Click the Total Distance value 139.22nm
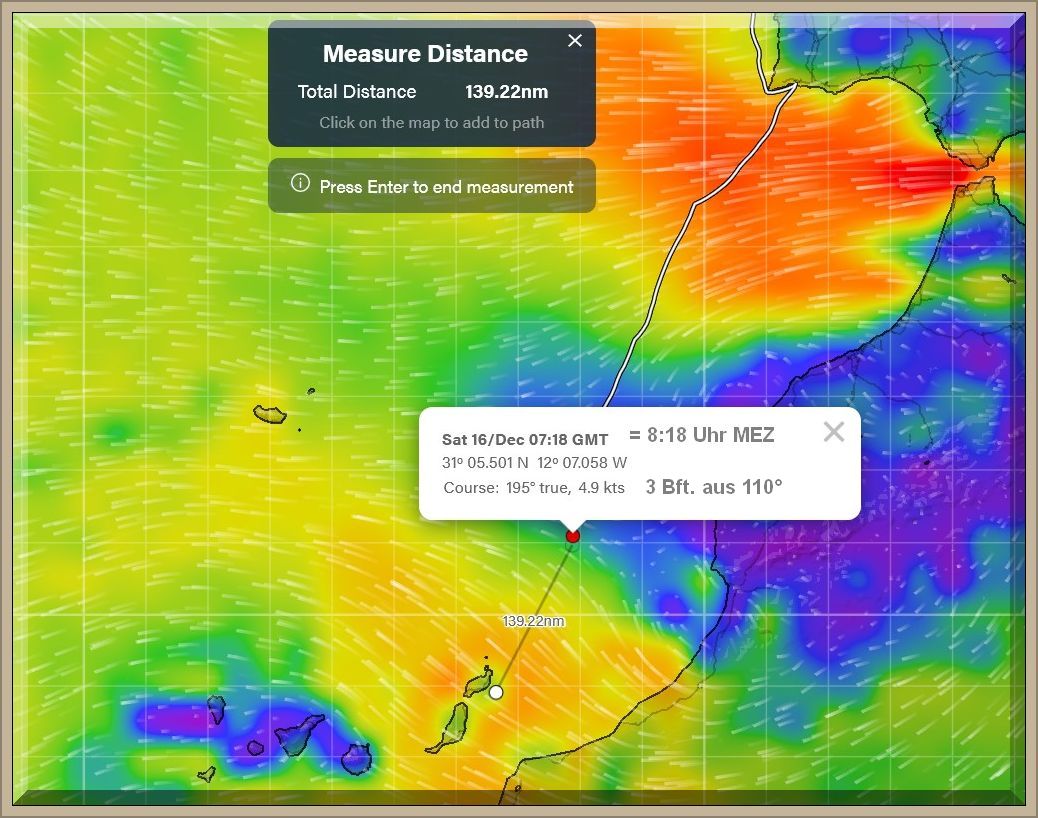The height and width of the screenshot is (818, 1038). pyautogui.click(x=506, y=92)
